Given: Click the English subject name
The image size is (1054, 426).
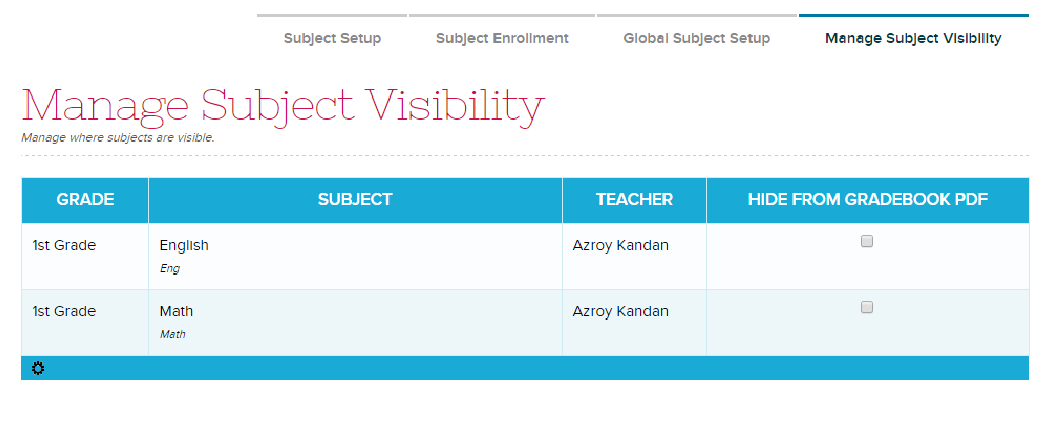Looking at the screenshot, I should 184,245.
